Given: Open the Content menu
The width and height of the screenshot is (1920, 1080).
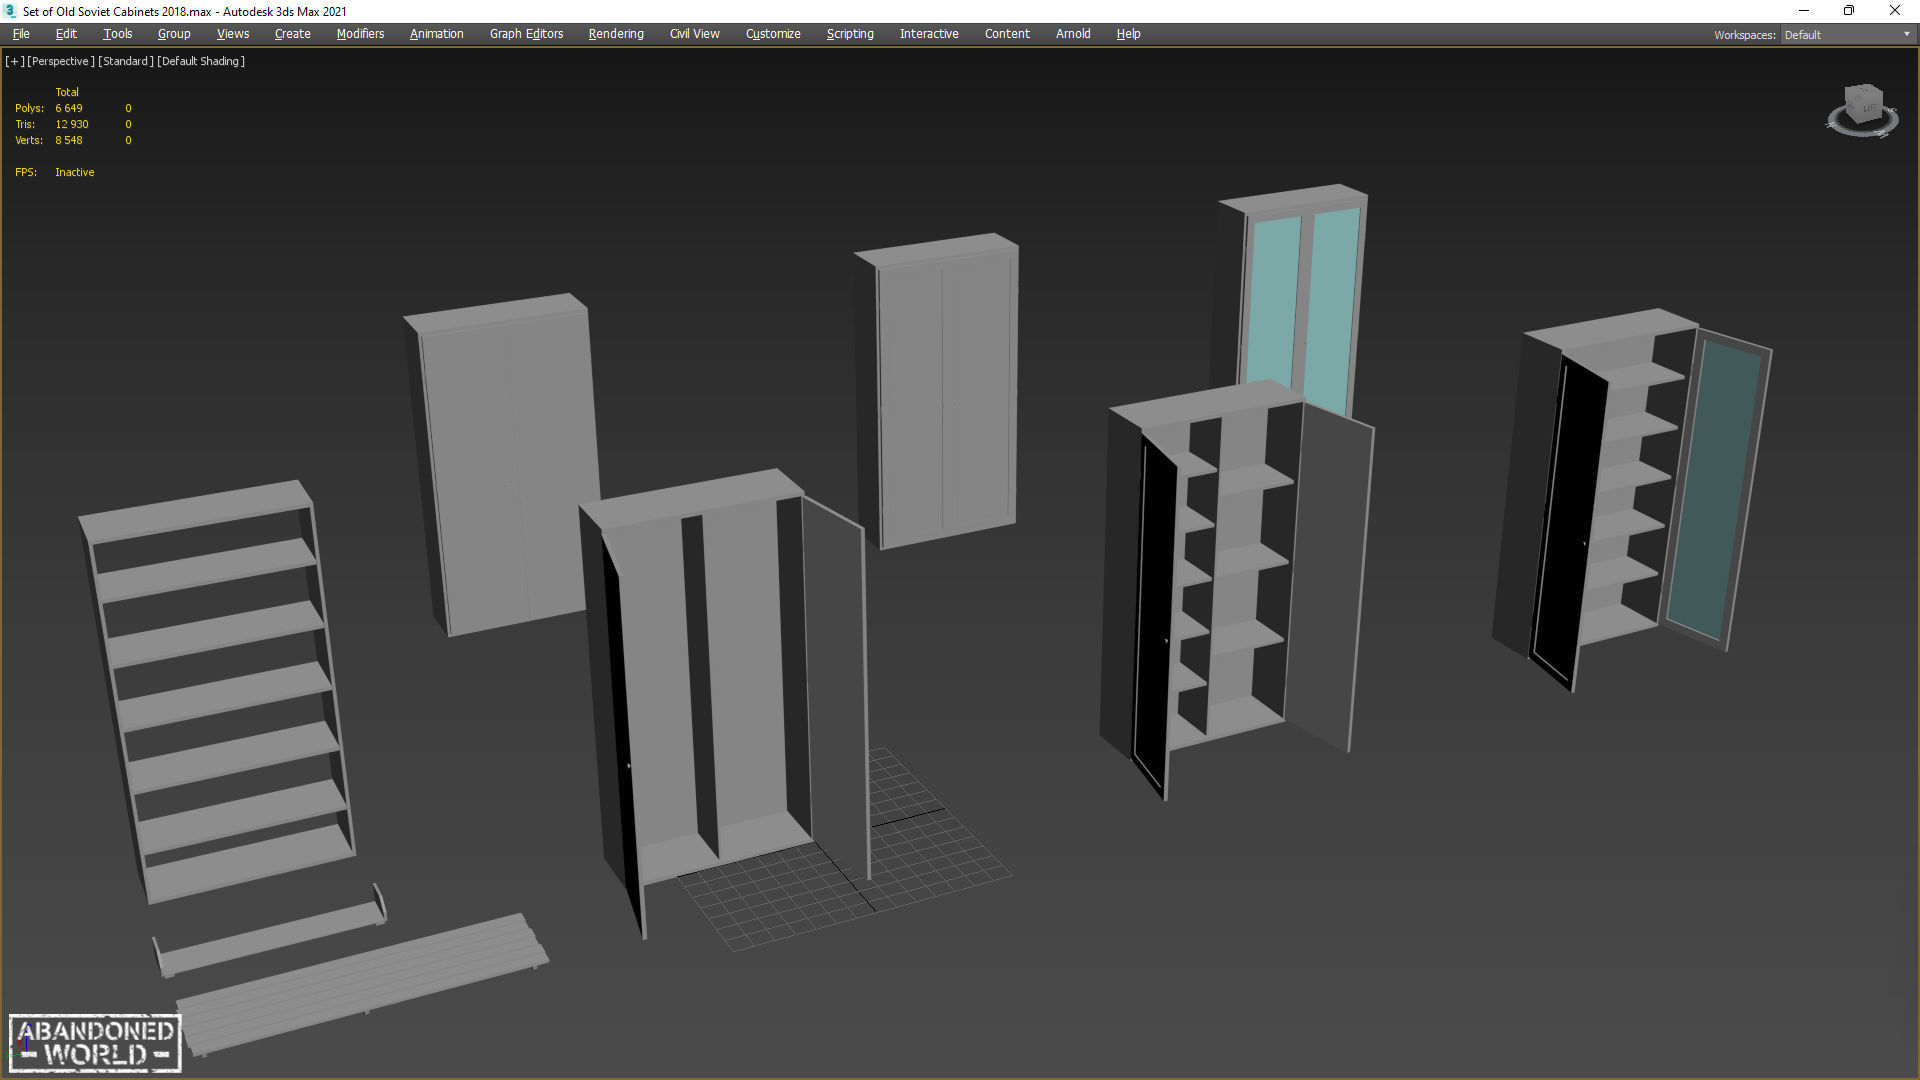Looking at the screenshot, I should (1007, 34).
